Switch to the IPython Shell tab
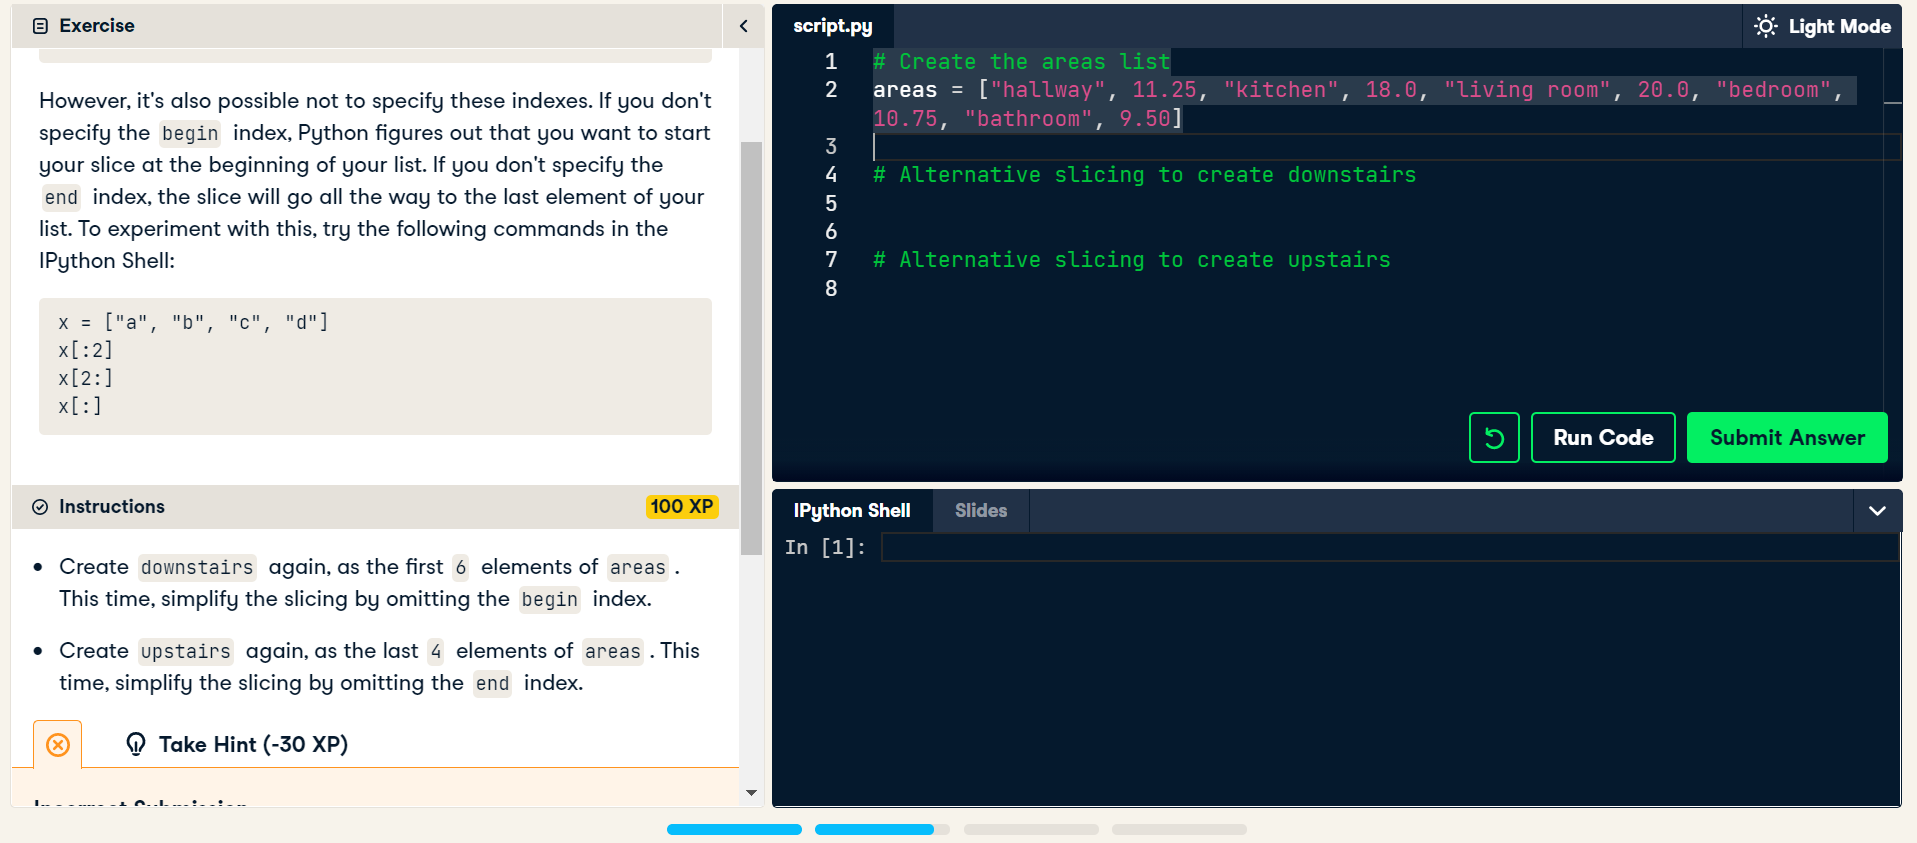 (x=852, y=510)
